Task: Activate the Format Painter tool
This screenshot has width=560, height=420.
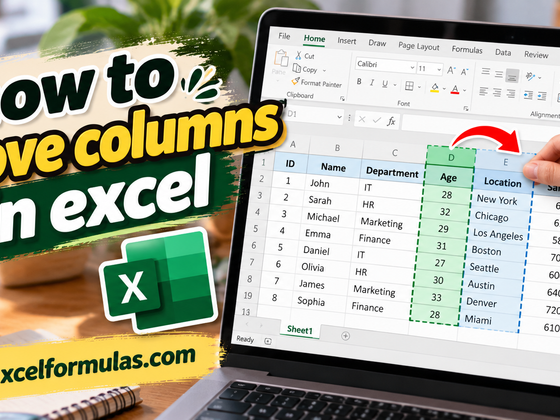Action: (x=316, y=83)
